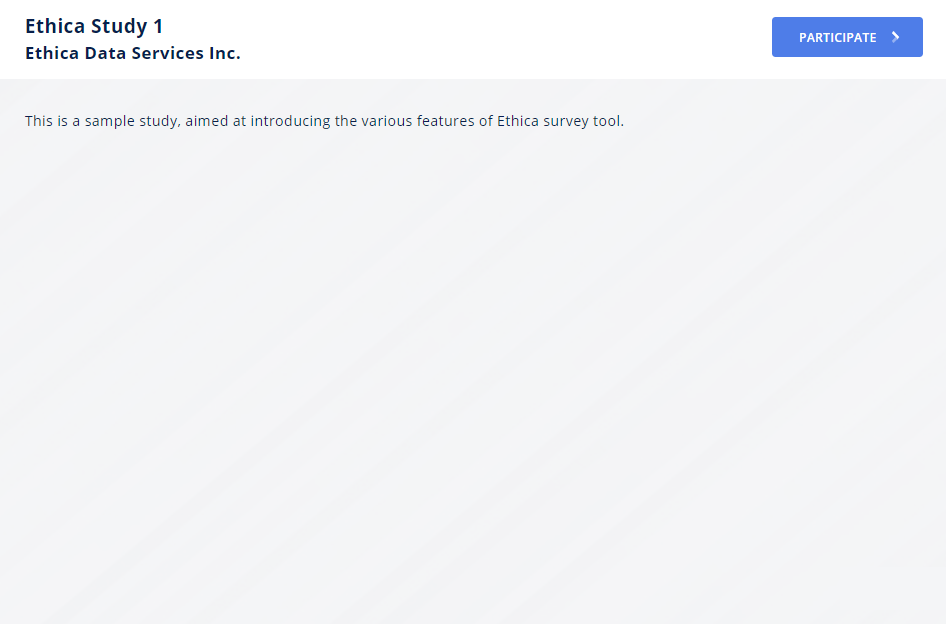Click the word 'features' in the description
Image resolution: width=946 pixels, height=624 pixels.
click(x=446, y=121)
